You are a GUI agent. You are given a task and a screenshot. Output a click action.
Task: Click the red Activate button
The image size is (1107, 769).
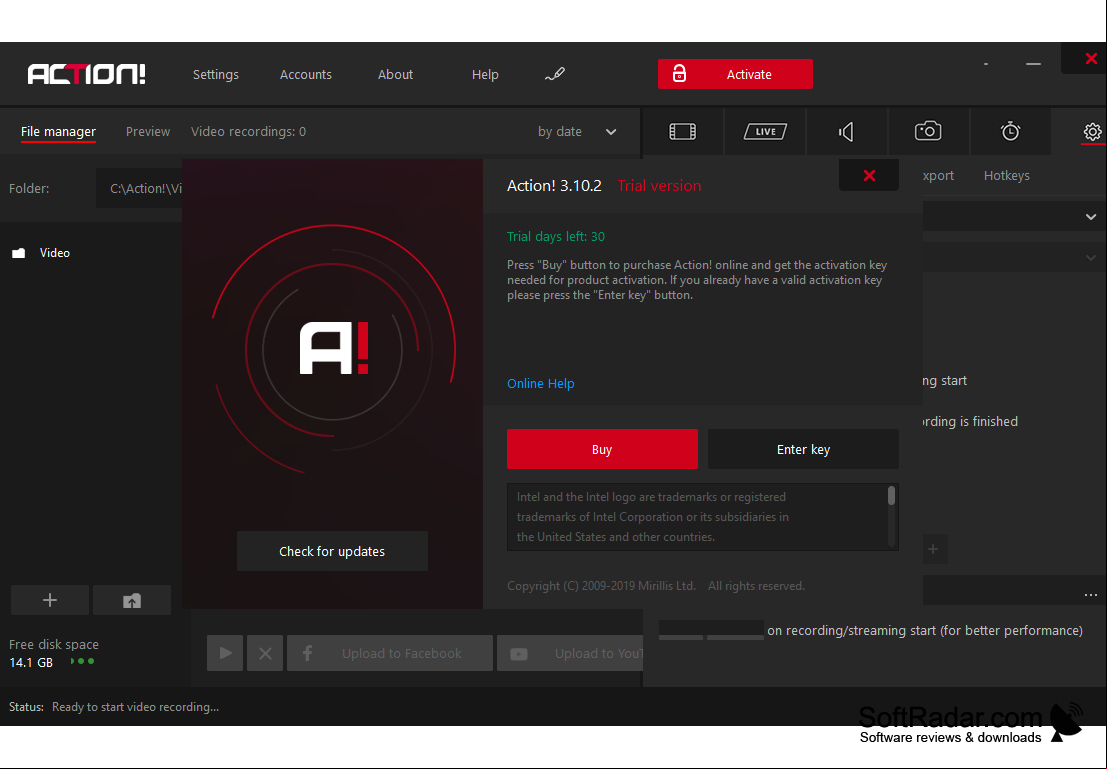click(x=735, y=74)
